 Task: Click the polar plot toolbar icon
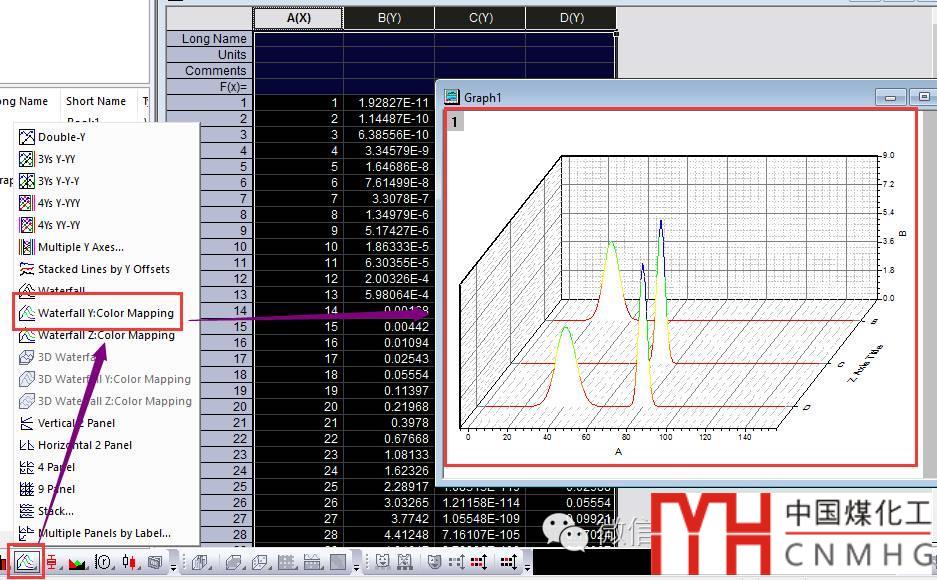(104, 563)
